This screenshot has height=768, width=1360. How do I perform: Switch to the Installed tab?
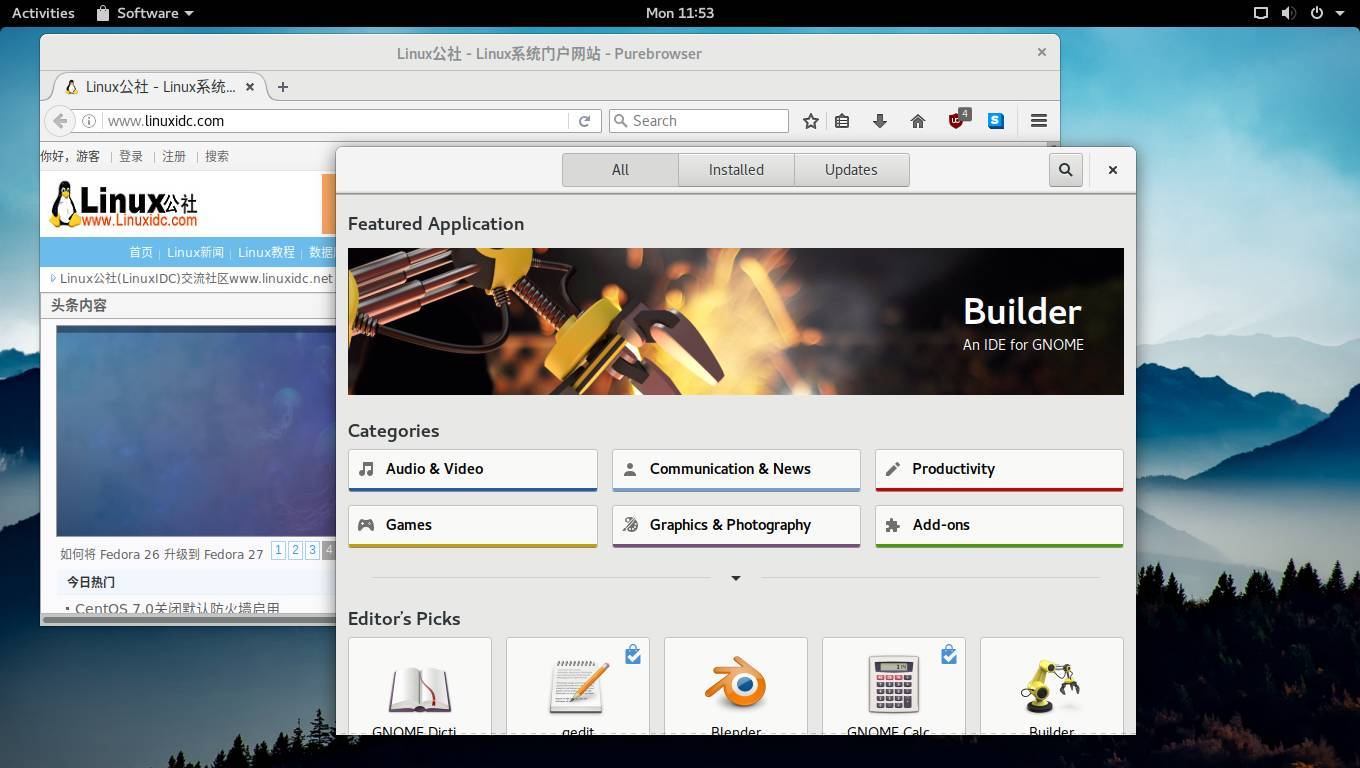point(736,170)
